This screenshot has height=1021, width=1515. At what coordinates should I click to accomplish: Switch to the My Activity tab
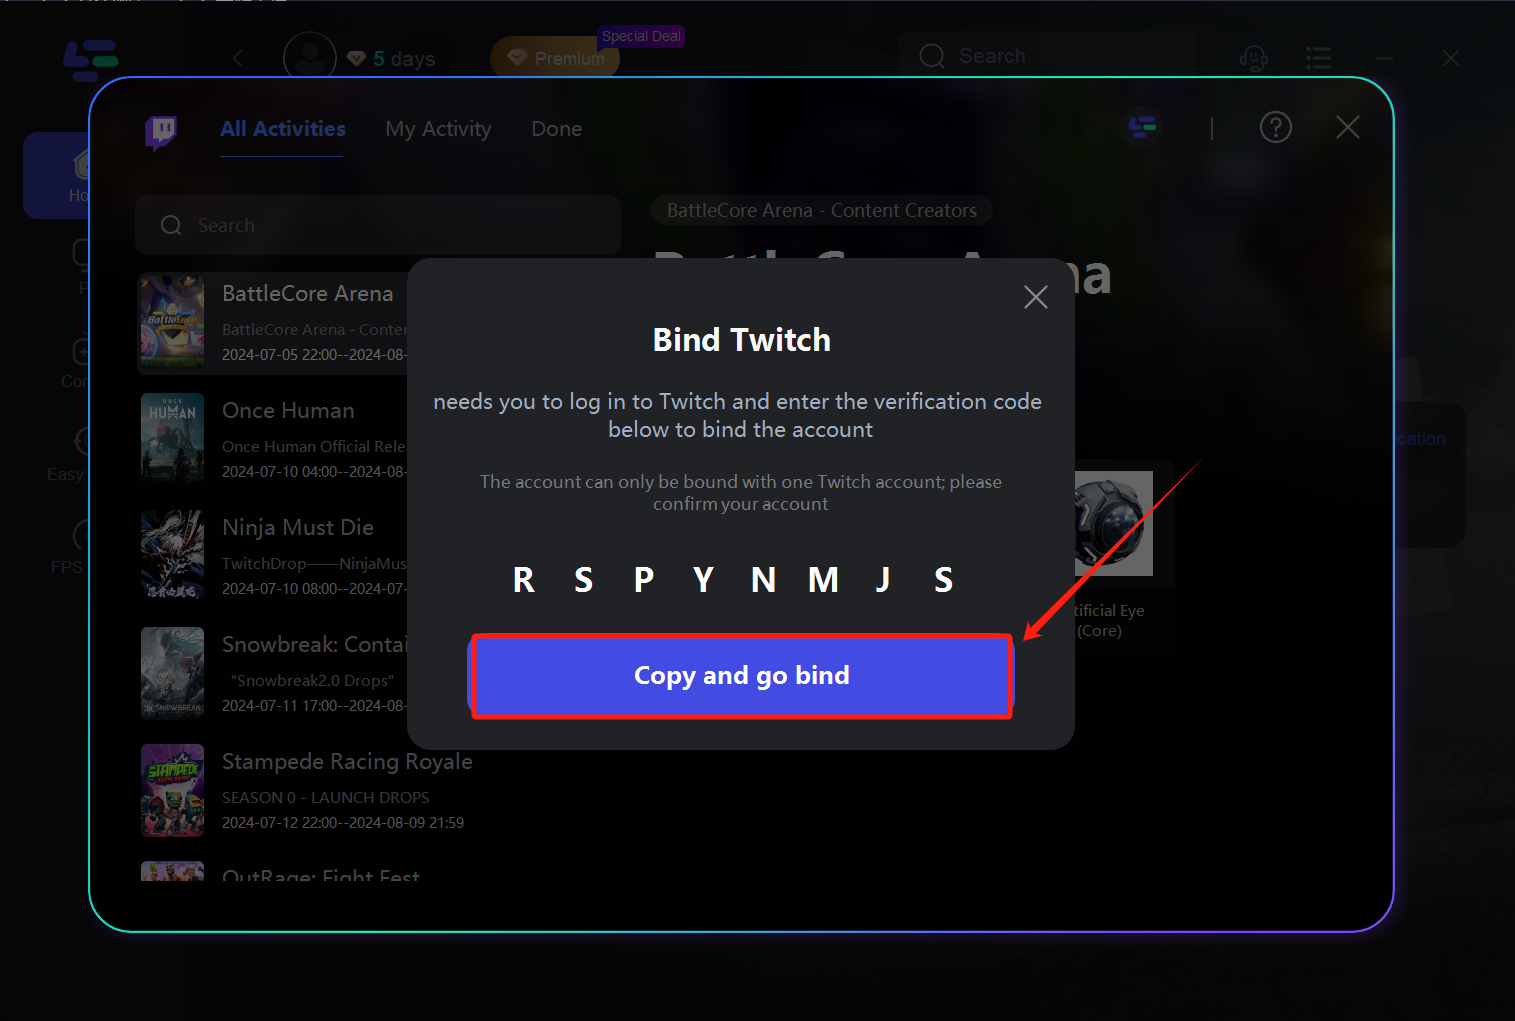coord(438,129)
